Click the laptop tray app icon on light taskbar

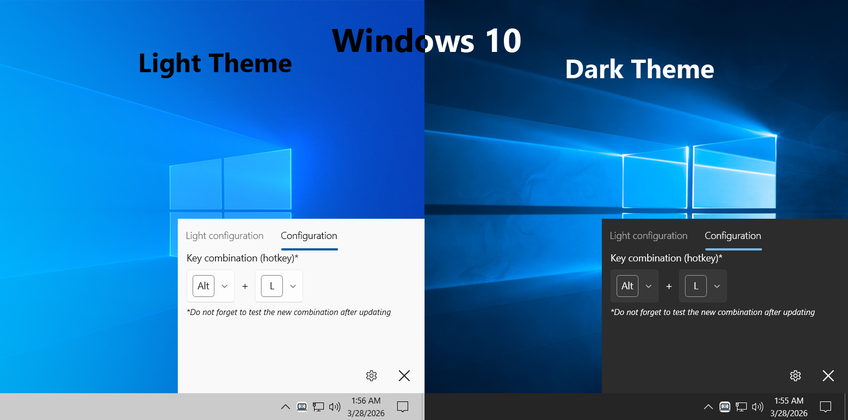[x=302, y=406]
